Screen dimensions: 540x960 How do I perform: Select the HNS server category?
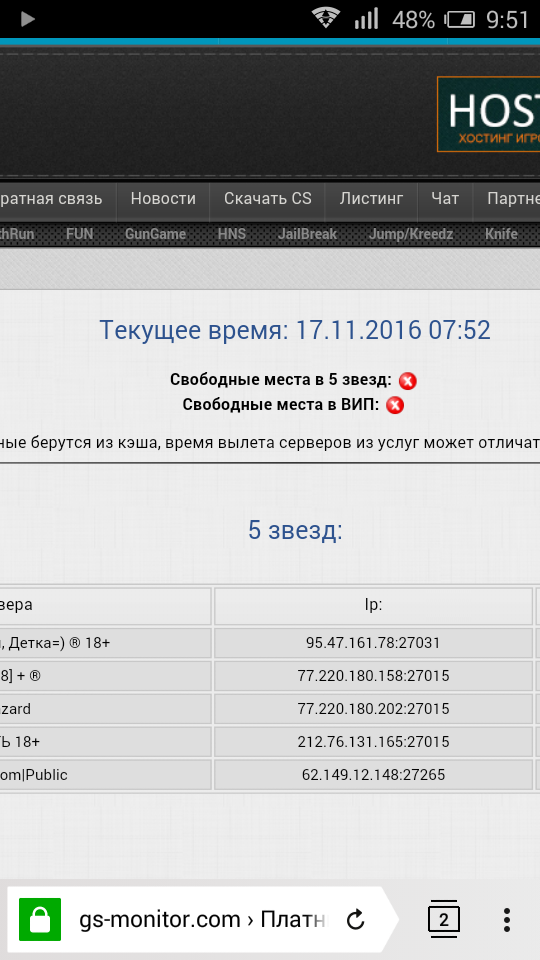[x=232, y=234]
